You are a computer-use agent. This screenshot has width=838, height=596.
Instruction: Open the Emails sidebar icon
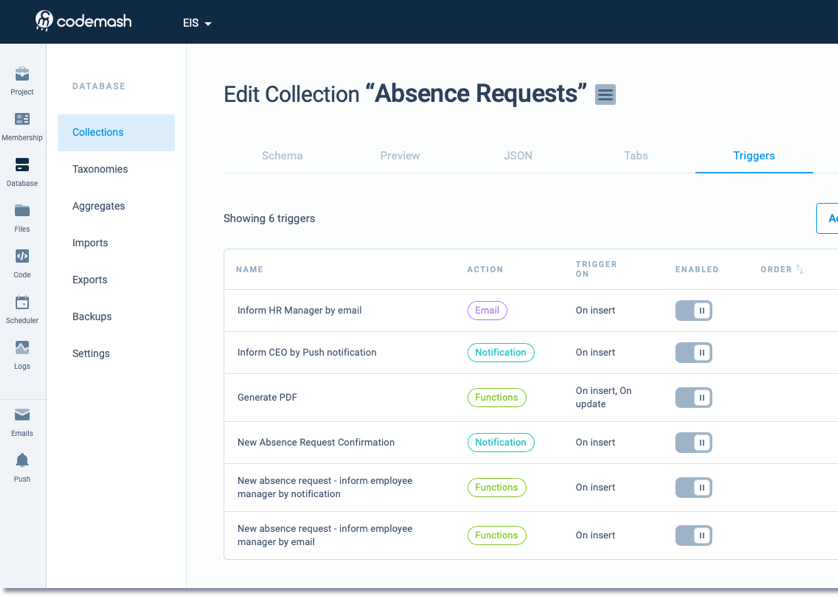(22, 422)
